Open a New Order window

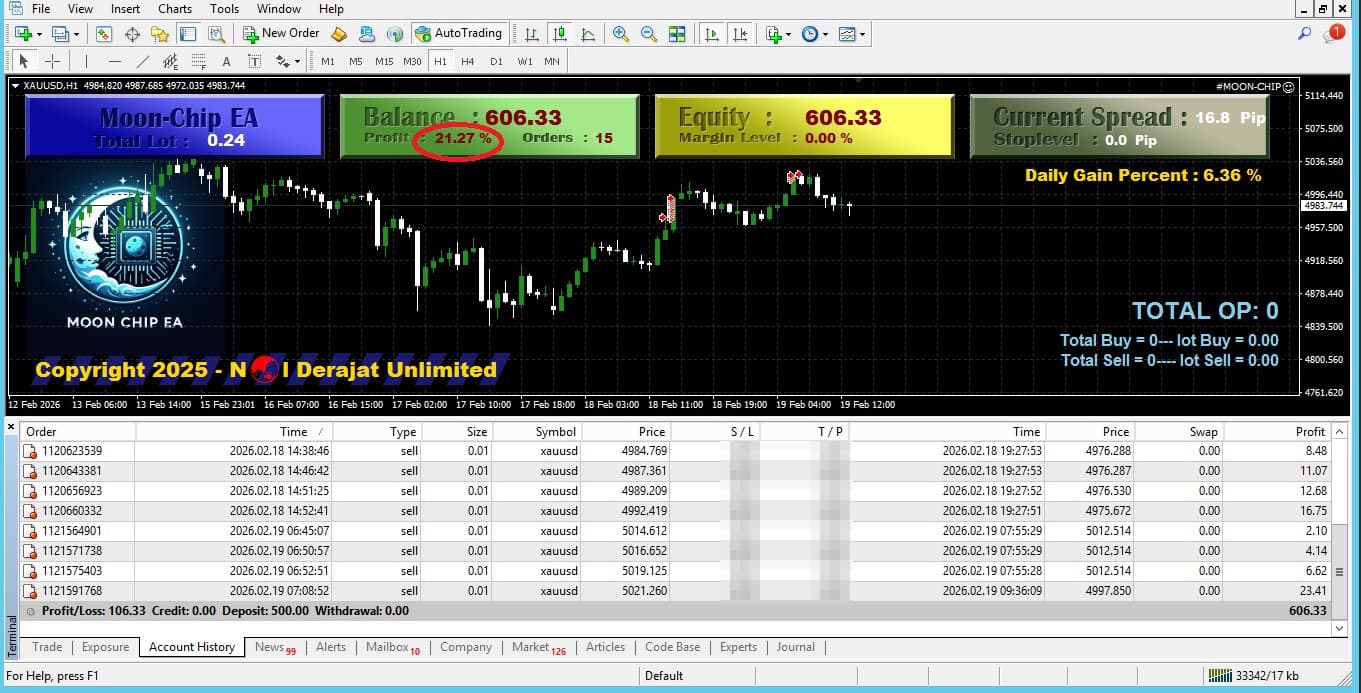pyautogui.click(x=281, y=33)
